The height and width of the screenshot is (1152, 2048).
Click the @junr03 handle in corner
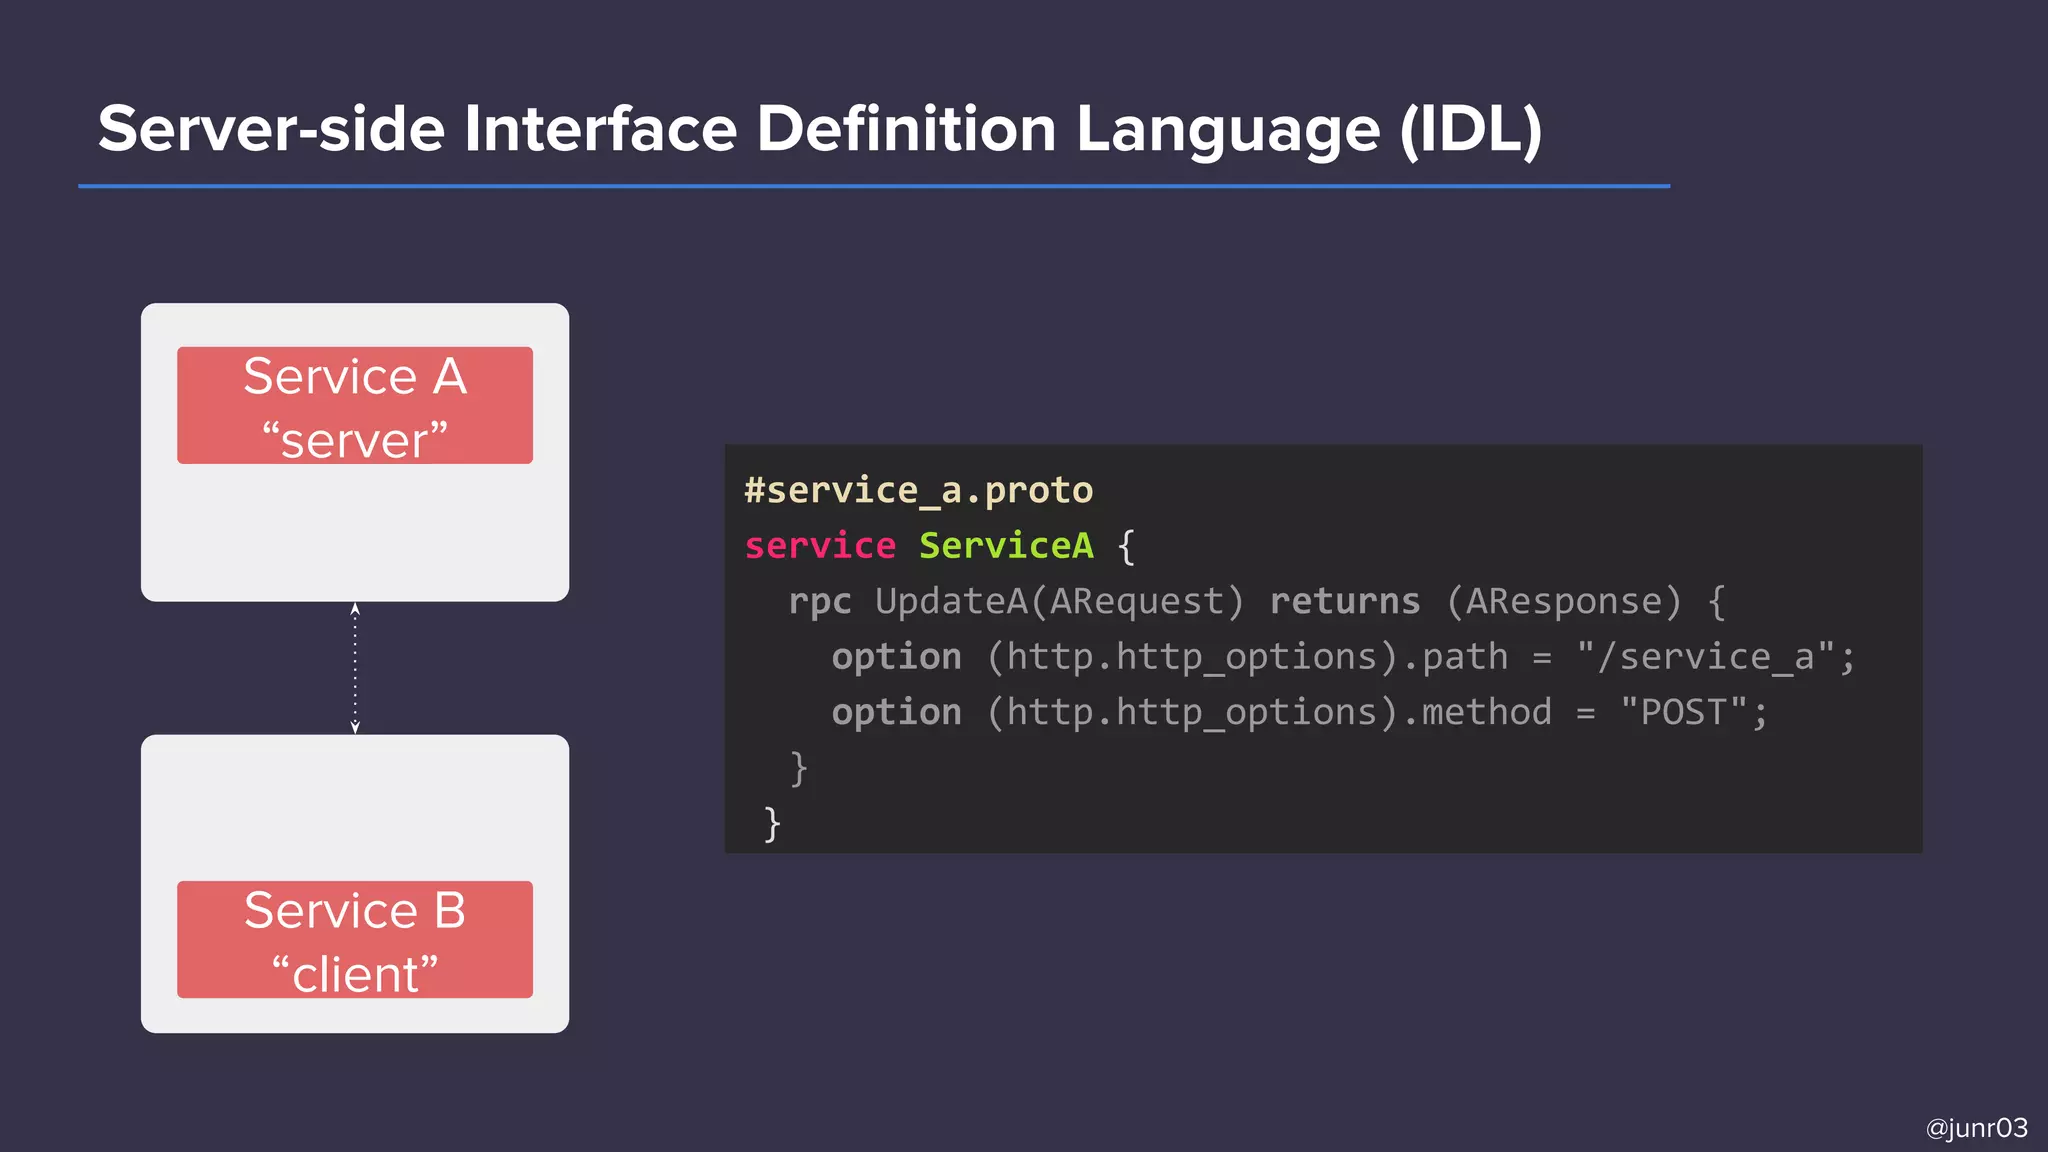click(x=1976, y=1128)
